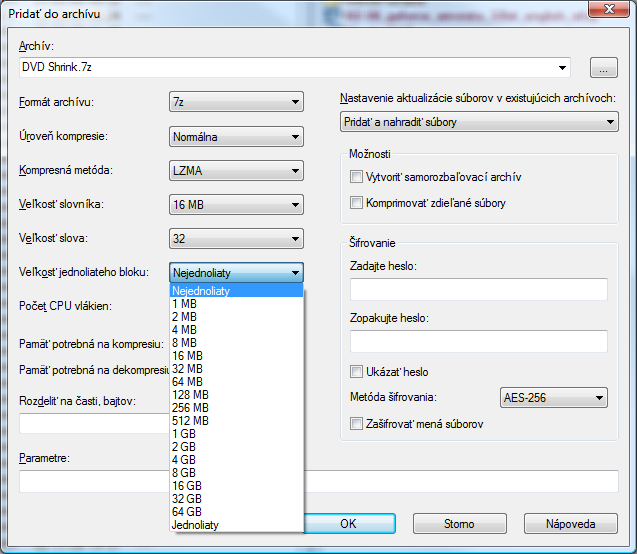637x554 pixels.
Task: Choose 4 GB block size option
Action: pyautogui.click(x=236, y=460)
